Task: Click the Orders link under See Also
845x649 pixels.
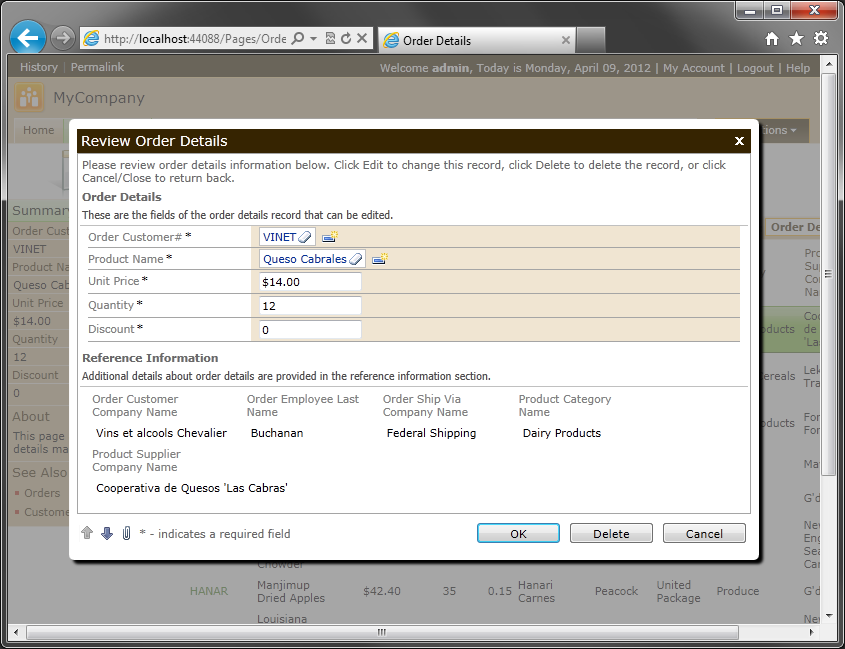Action: coord(42,493)
